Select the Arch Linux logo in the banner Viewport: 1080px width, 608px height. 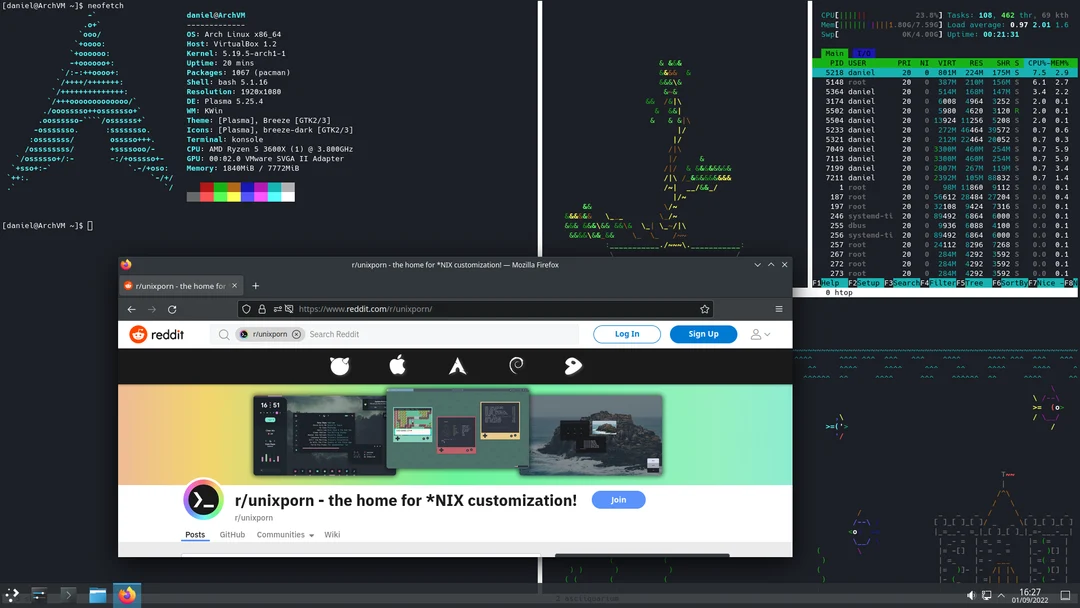click(456, 366)
